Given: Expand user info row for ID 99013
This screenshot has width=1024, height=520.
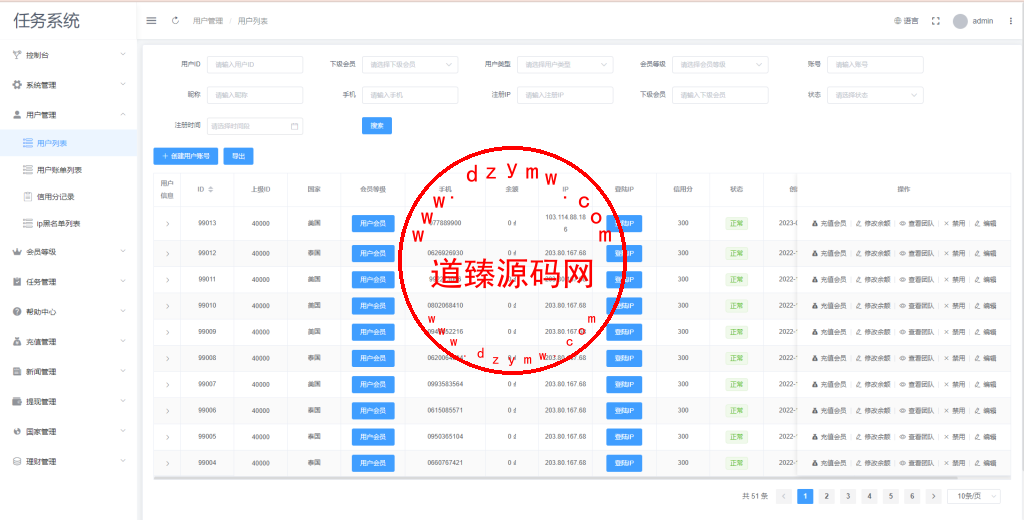Looking at the screenshot, I should 167,224.
